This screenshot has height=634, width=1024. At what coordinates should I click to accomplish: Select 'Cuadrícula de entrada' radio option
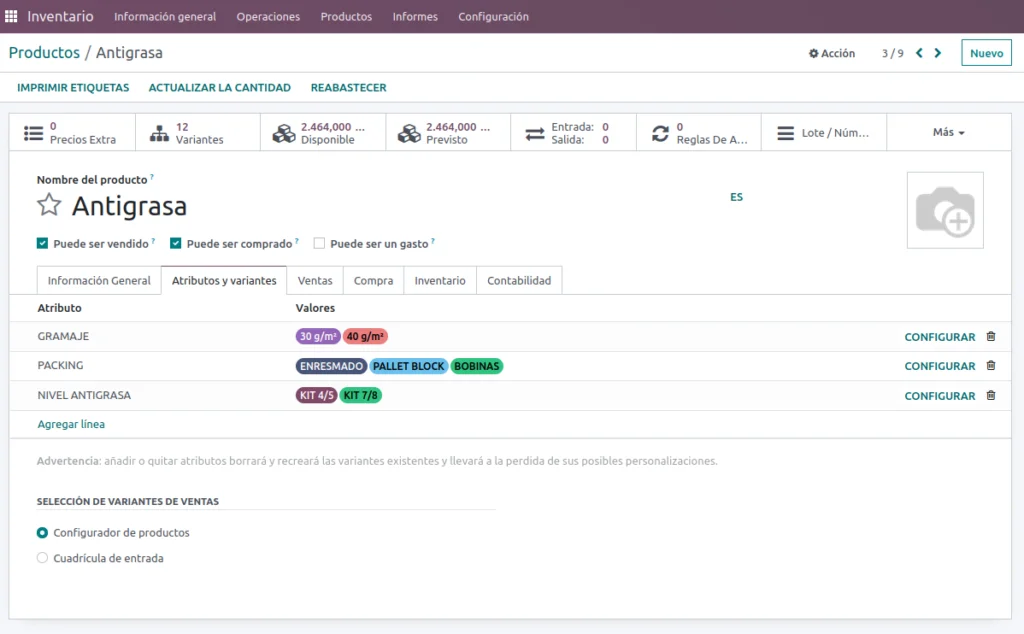42,558
